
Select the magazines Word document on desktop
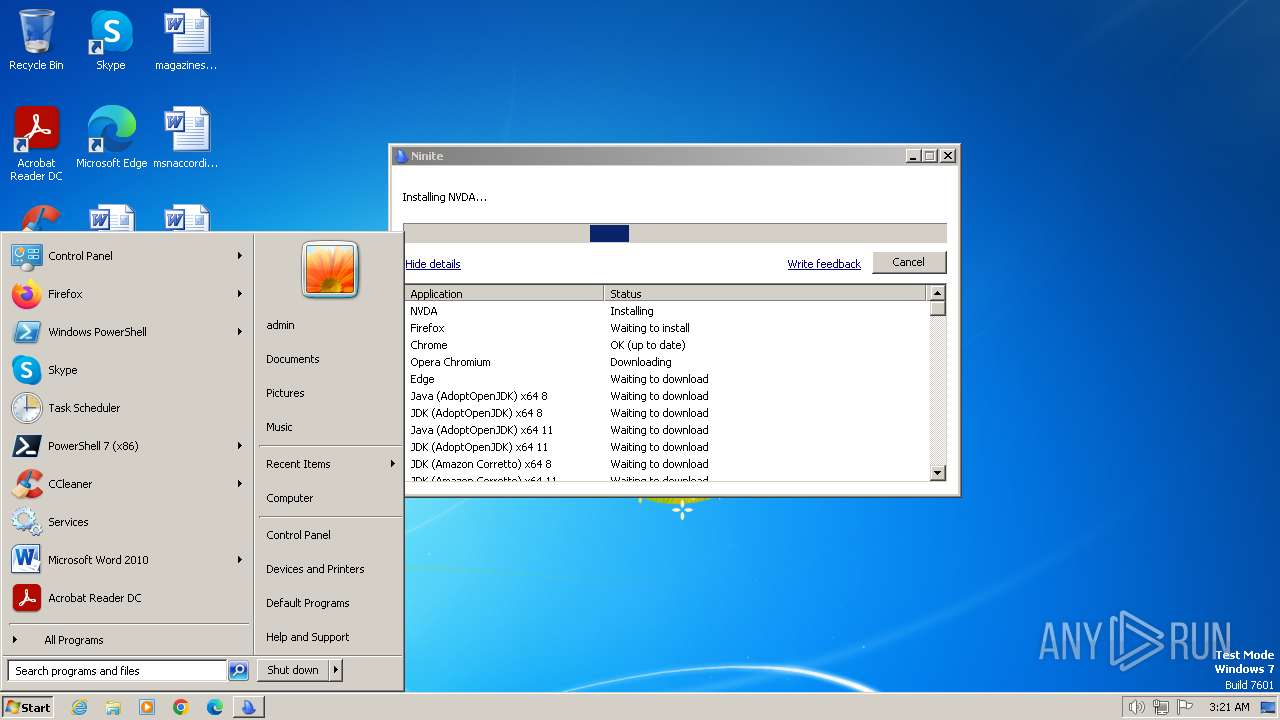coord(186,40)
